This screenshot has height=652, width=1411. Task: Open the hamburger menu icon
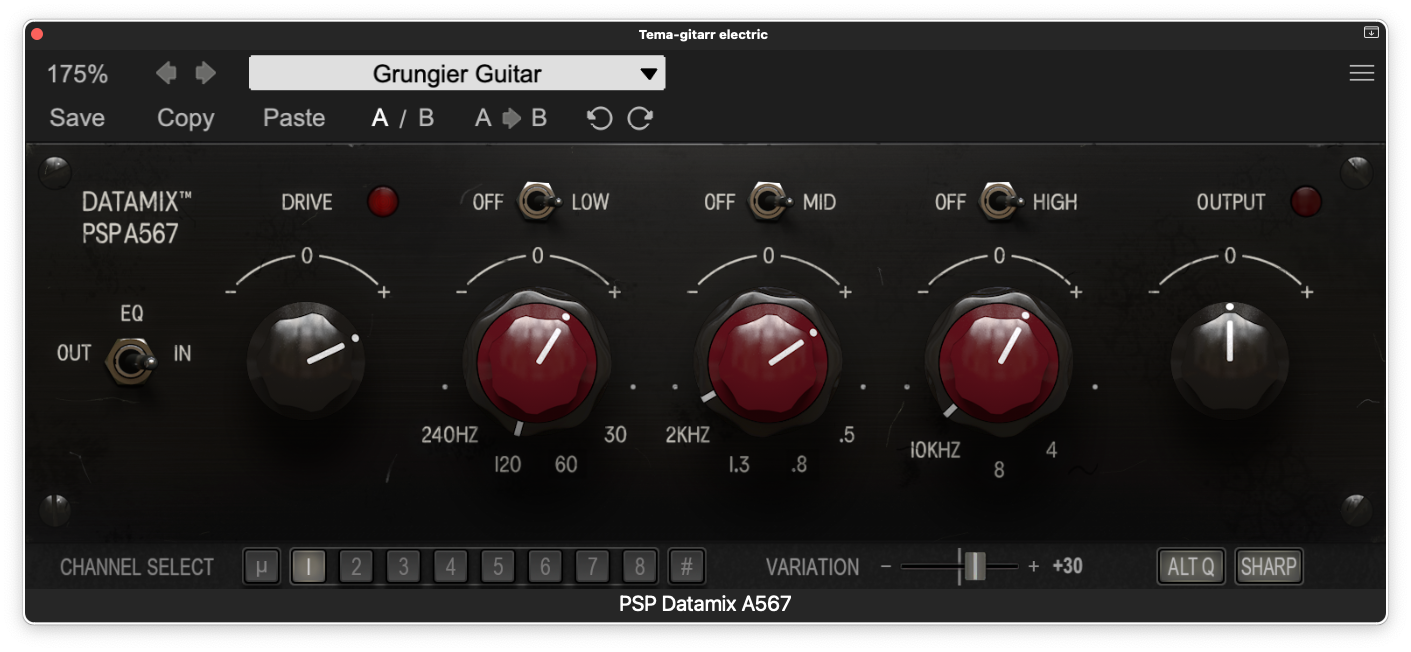tap(1361, 73)
